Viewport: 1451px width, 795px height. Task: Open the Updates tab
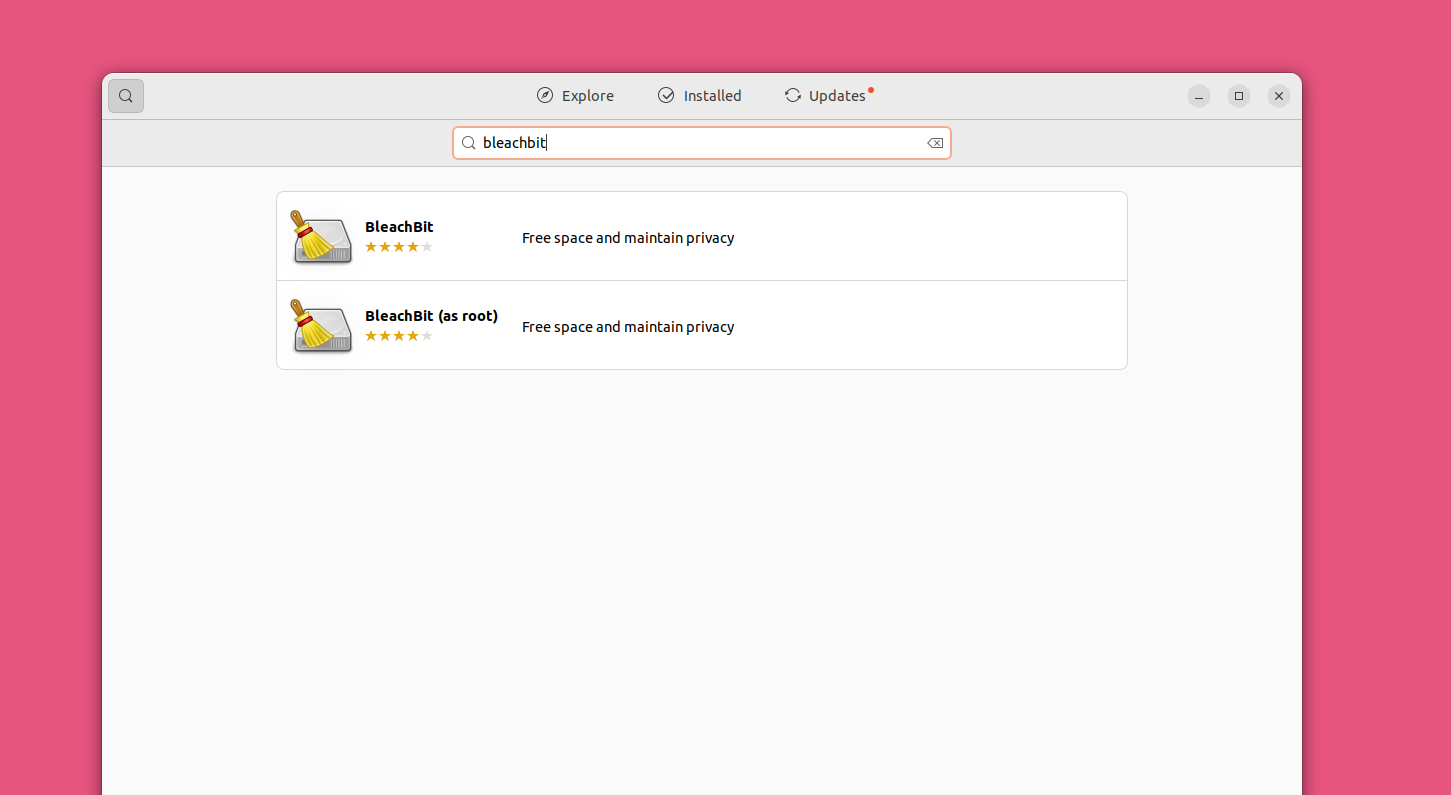[x=828, y=96]
